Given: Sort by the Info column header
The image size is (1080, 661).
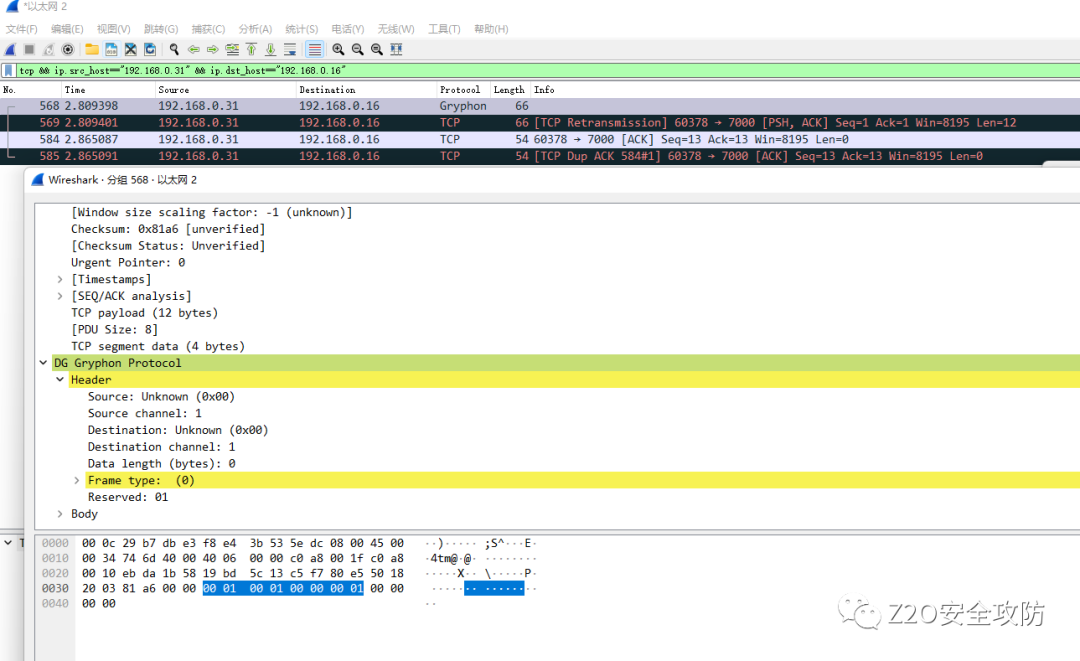Looking at the screenshot, I should tap(805, 90).
